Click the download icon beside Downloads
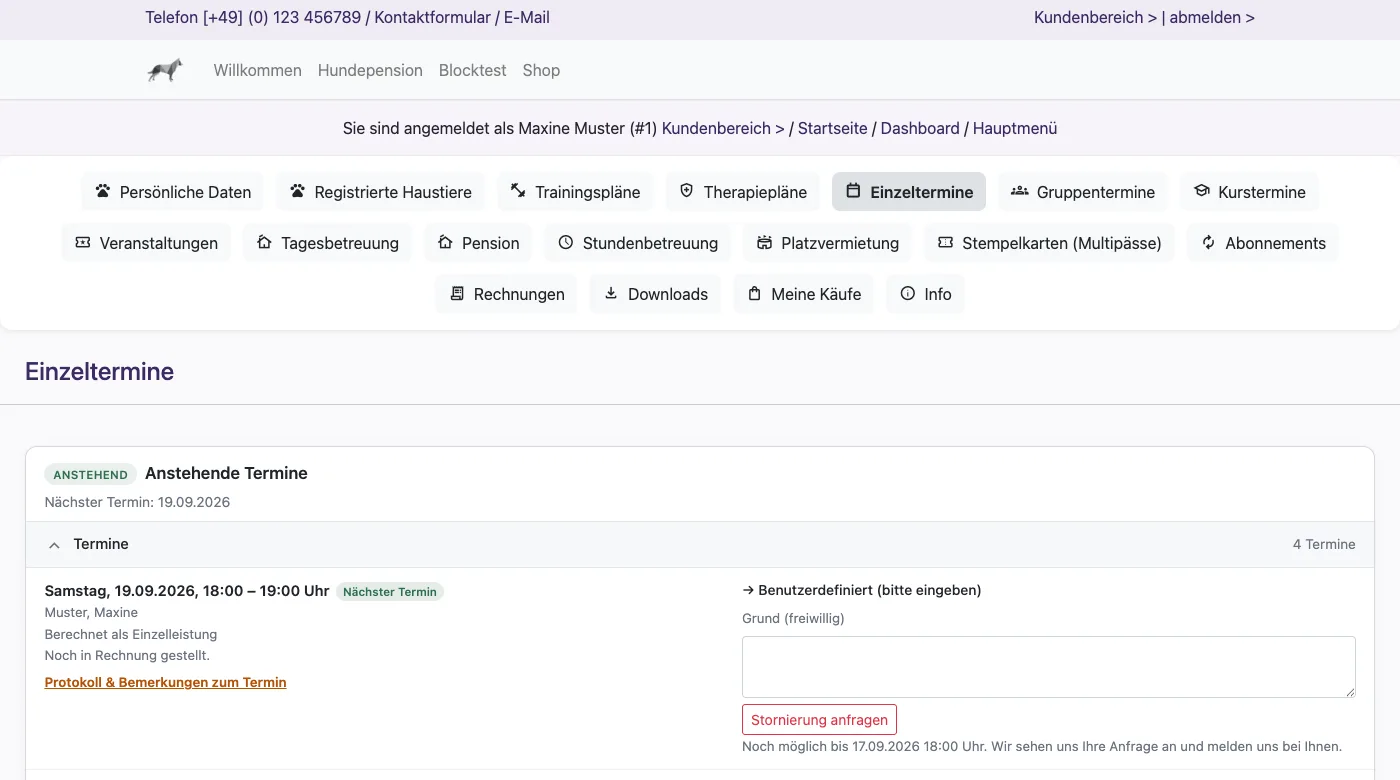The image size is (1400, 780). point(611,293)
